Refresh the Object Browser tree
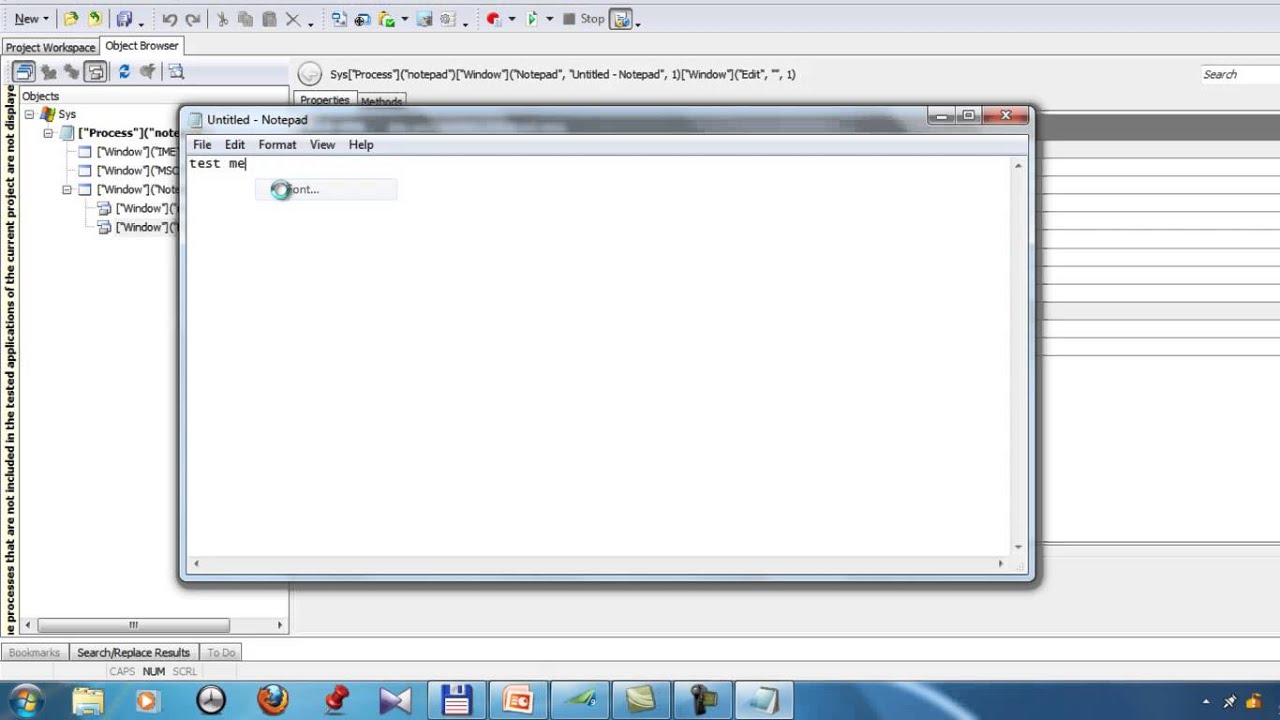This screenshot has height=720, width=1280. (x=124, y=72)
